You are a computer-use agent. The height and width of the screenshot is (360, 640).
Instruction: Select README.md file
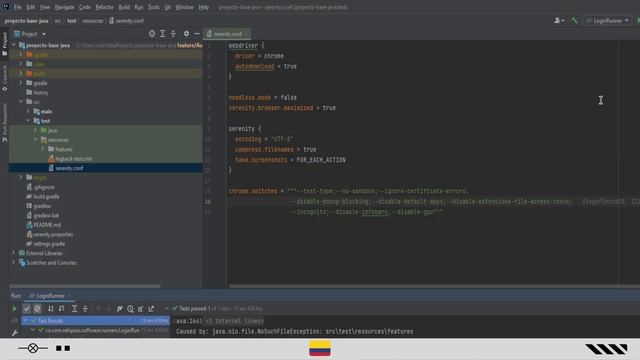point(44,225)
